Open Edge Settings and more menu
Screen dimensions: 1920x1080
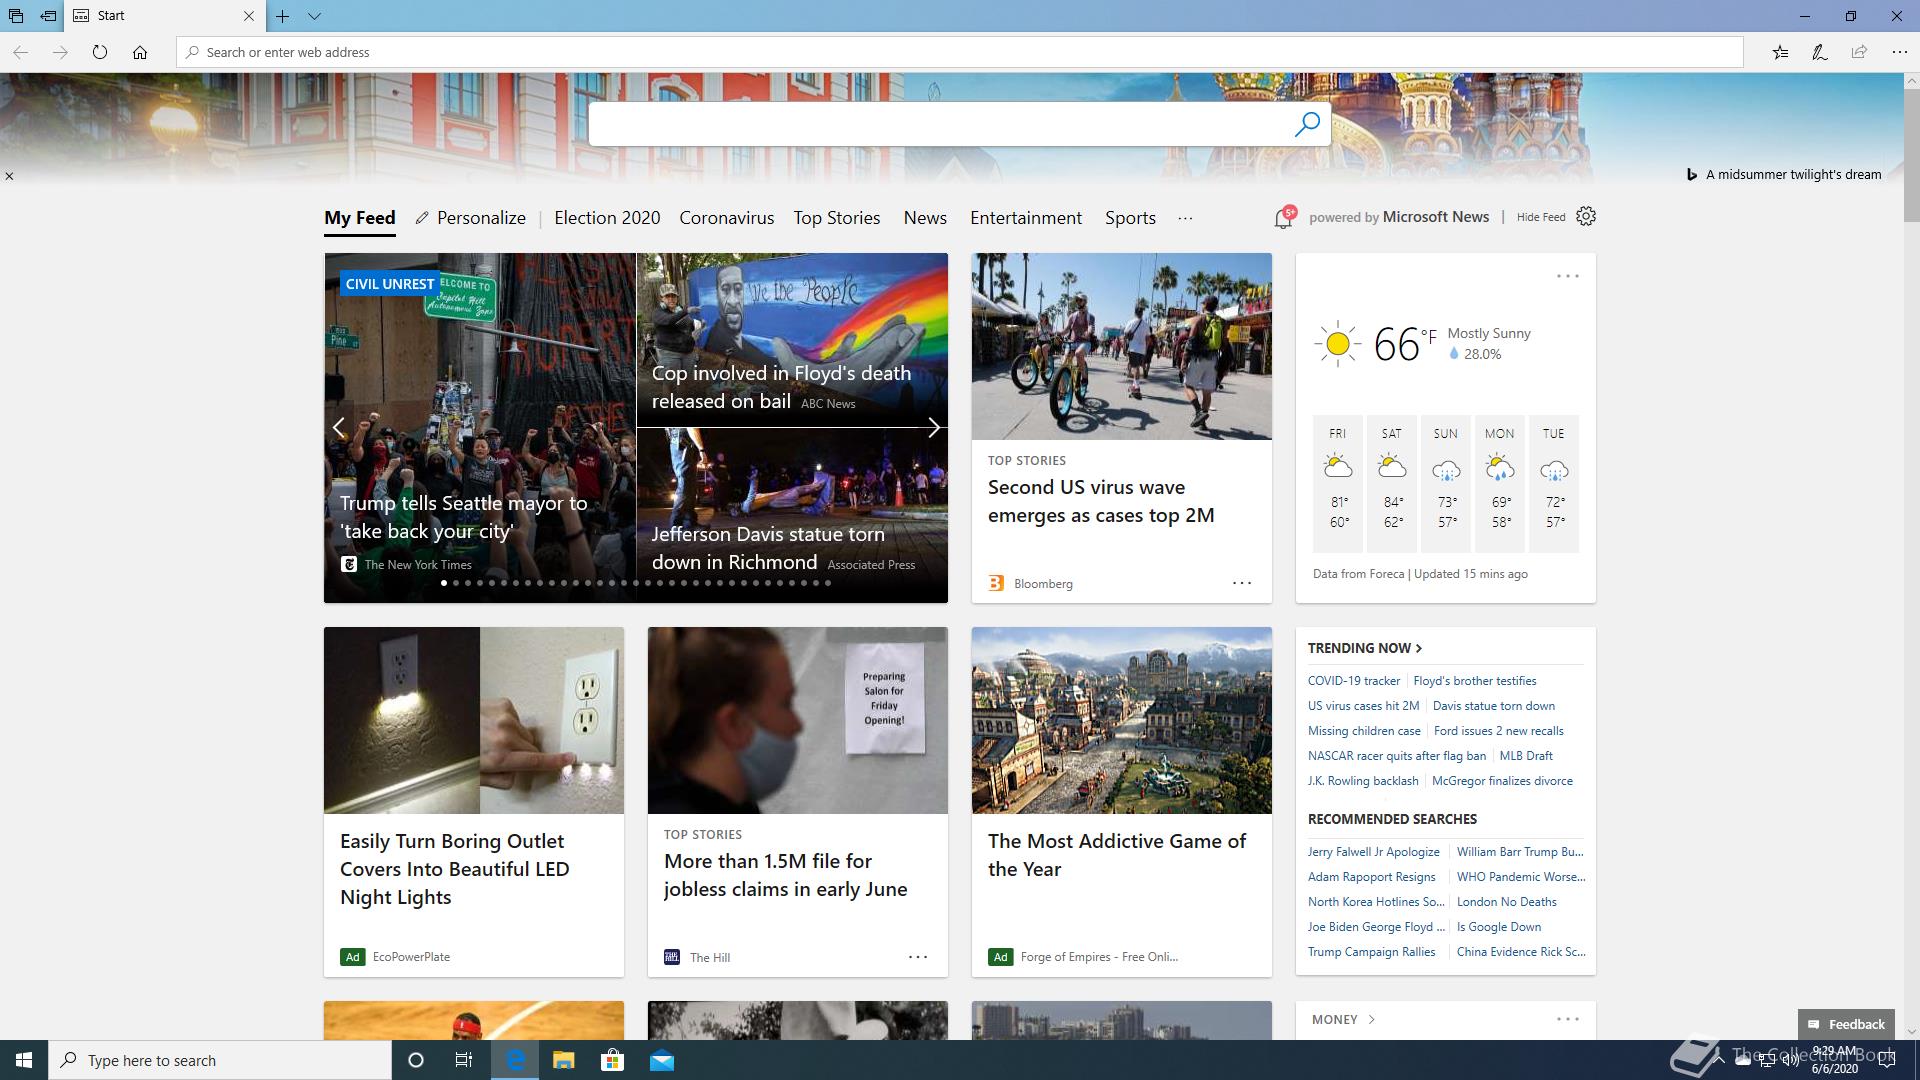(x=1899, y=52)
